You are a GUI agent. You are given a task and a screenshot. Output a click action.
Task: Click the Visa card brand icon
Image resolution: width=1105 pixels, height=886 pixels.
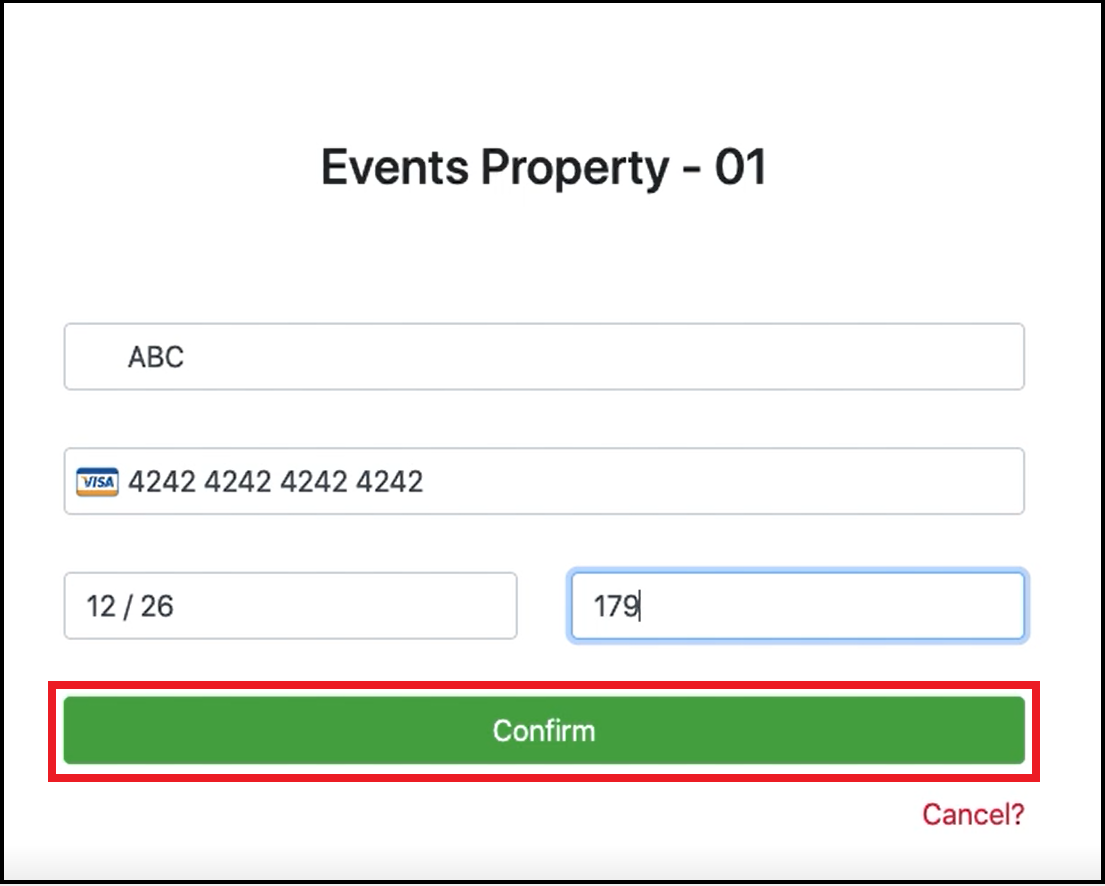[x=97, y=483]
